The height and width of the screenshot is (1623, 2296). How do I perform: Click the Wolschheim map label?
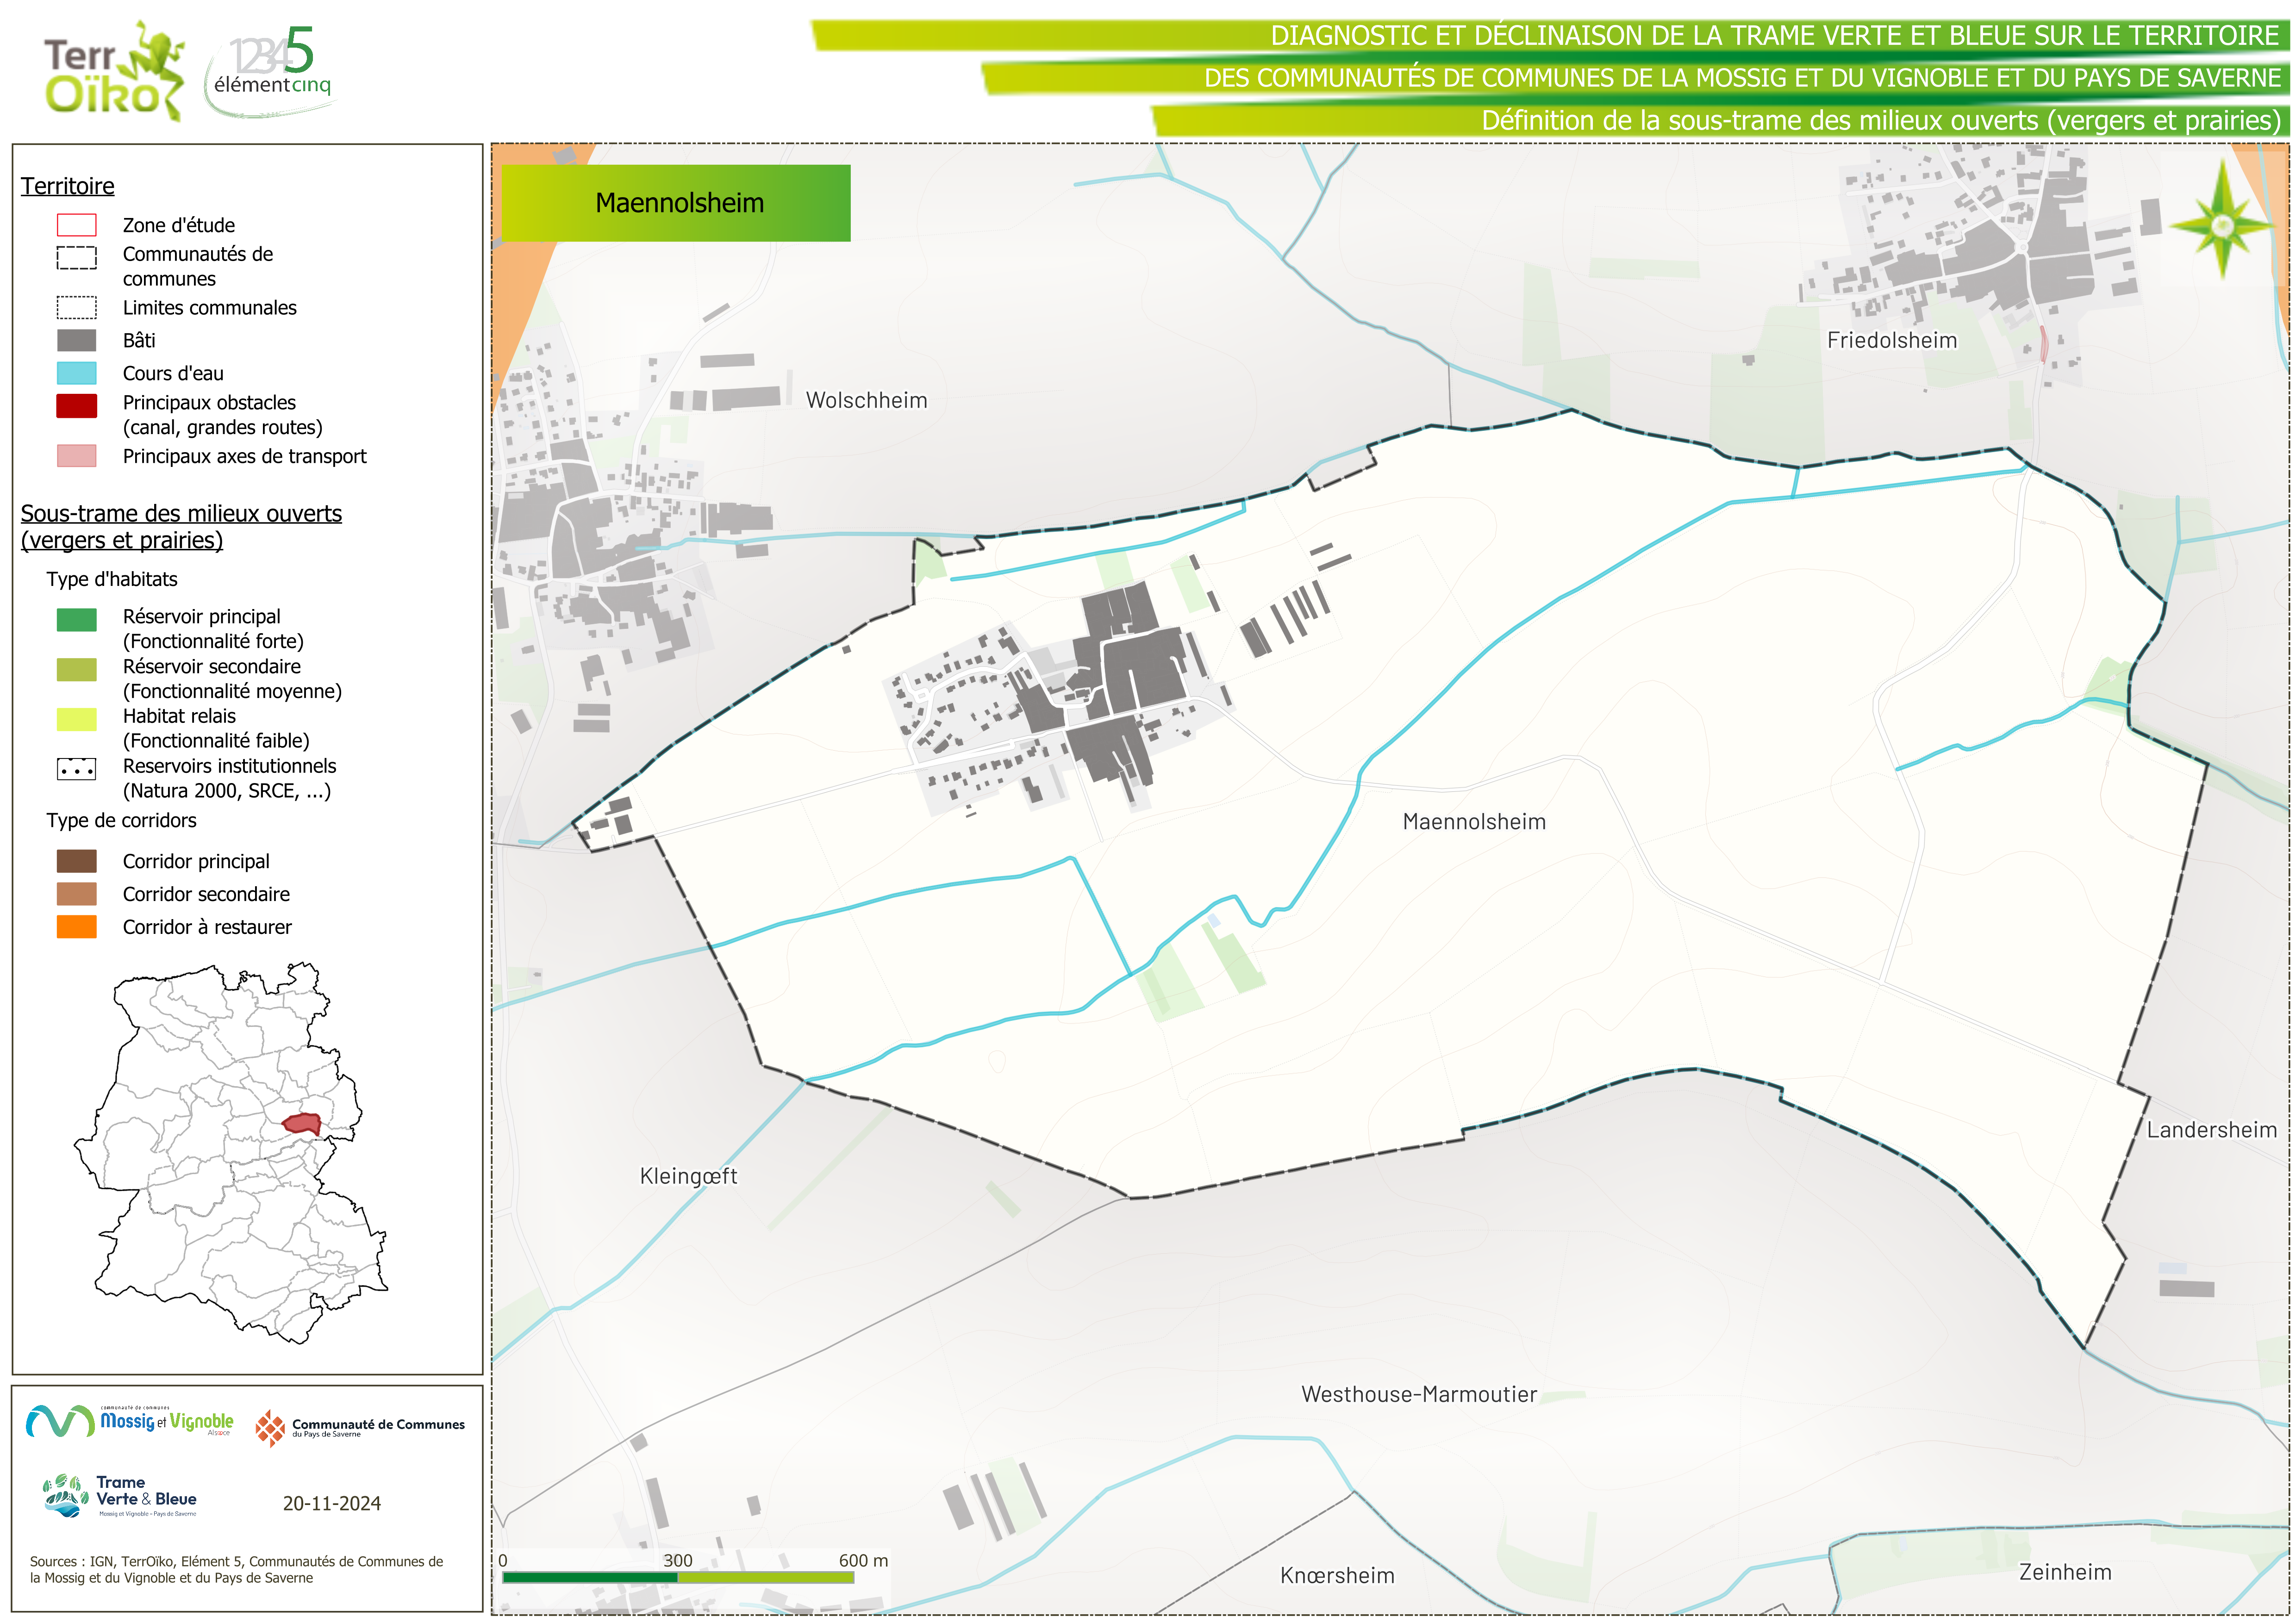click(x=866, y=400)
